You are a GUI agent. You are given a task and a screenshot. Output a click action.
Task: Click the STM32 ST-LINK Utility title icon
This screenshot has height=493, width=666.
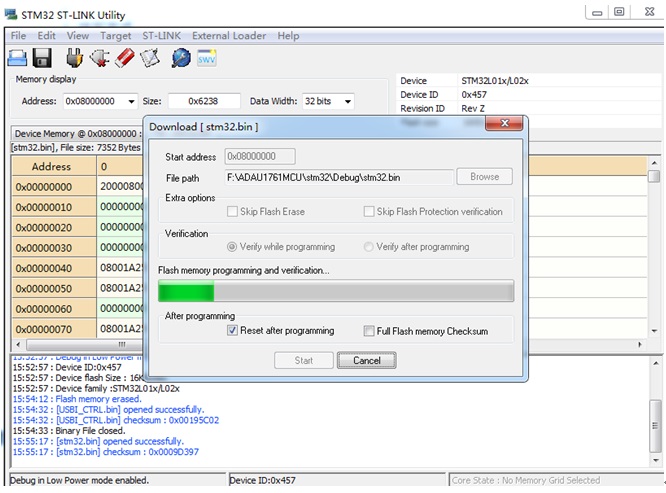[11, 14]
